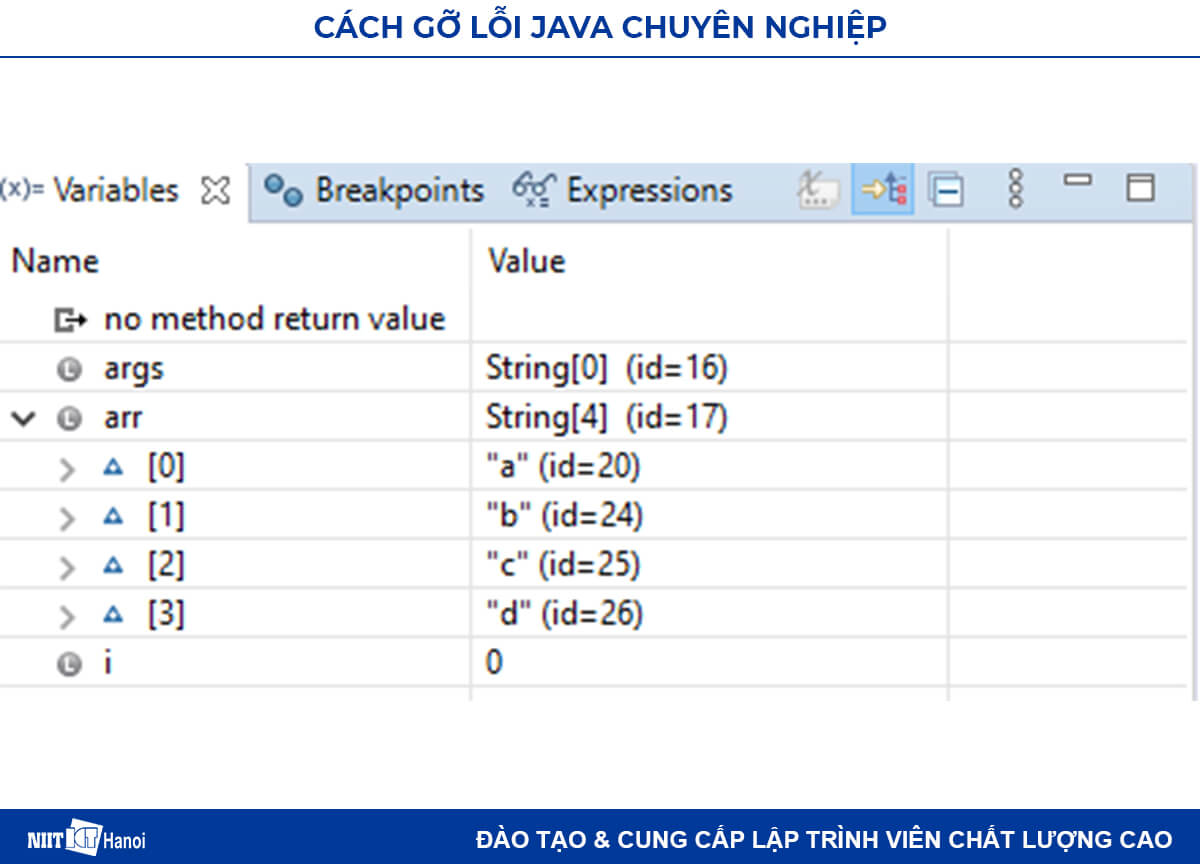Expand the [0] array element

coord(68,469)
